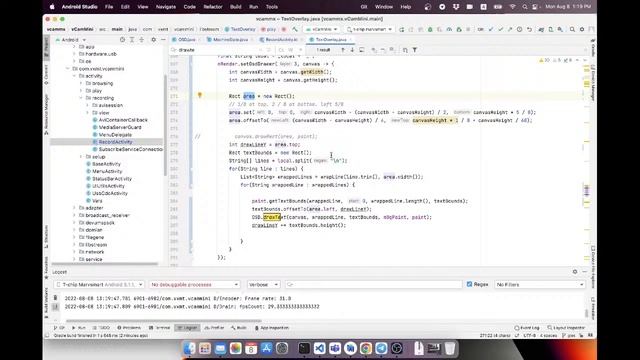Click the build hammer icon in toolbar
The height and width of the screenshot is (360, 640).
tap(295, 29)
